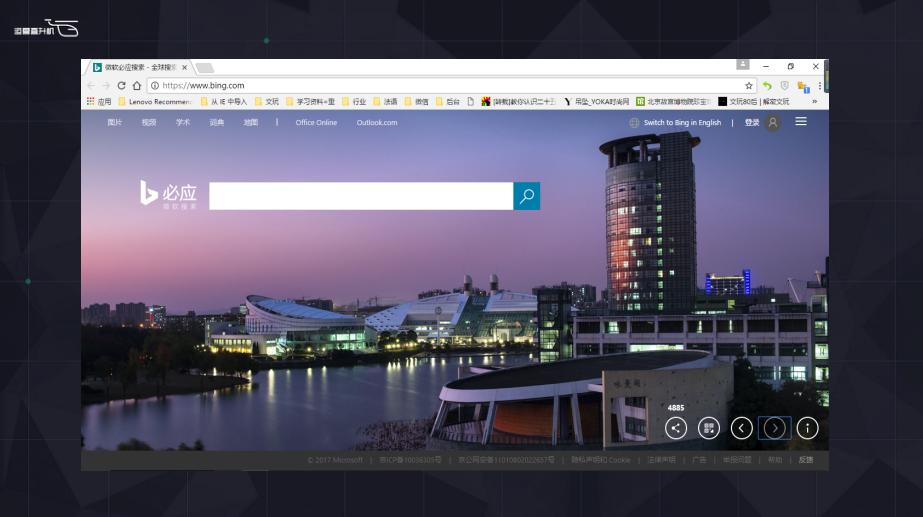Open the QR code icon
Image resolution: width=923 pixels, height=517 pixels.
[x=709, y=428]
